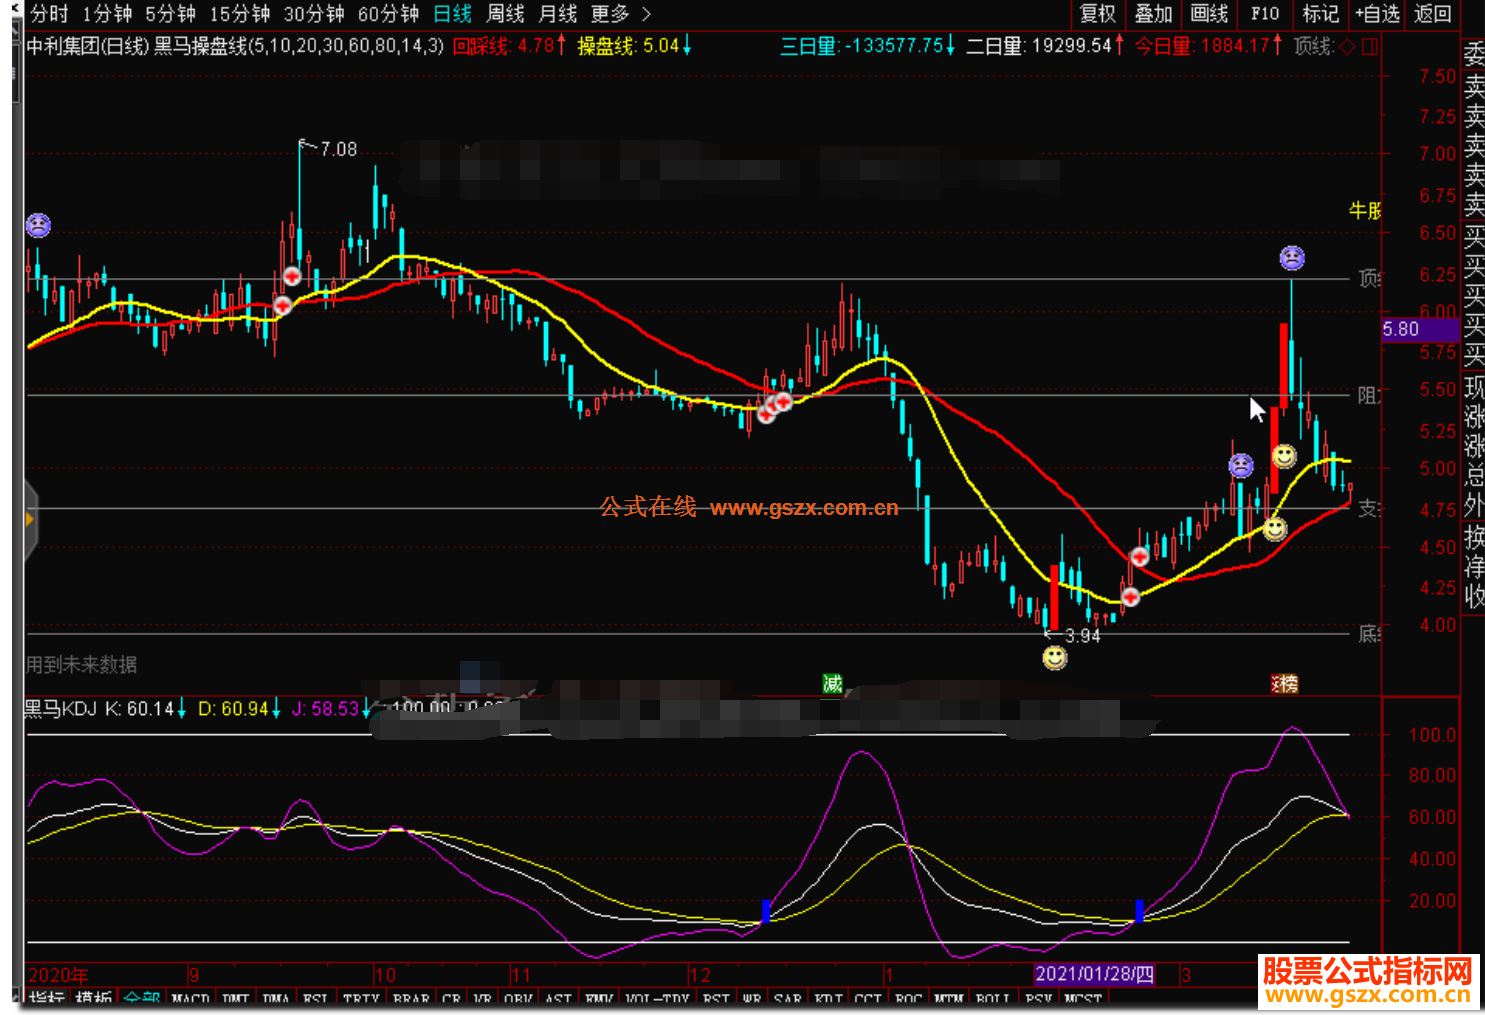Click the 7.08 high price label

point(339,149)
